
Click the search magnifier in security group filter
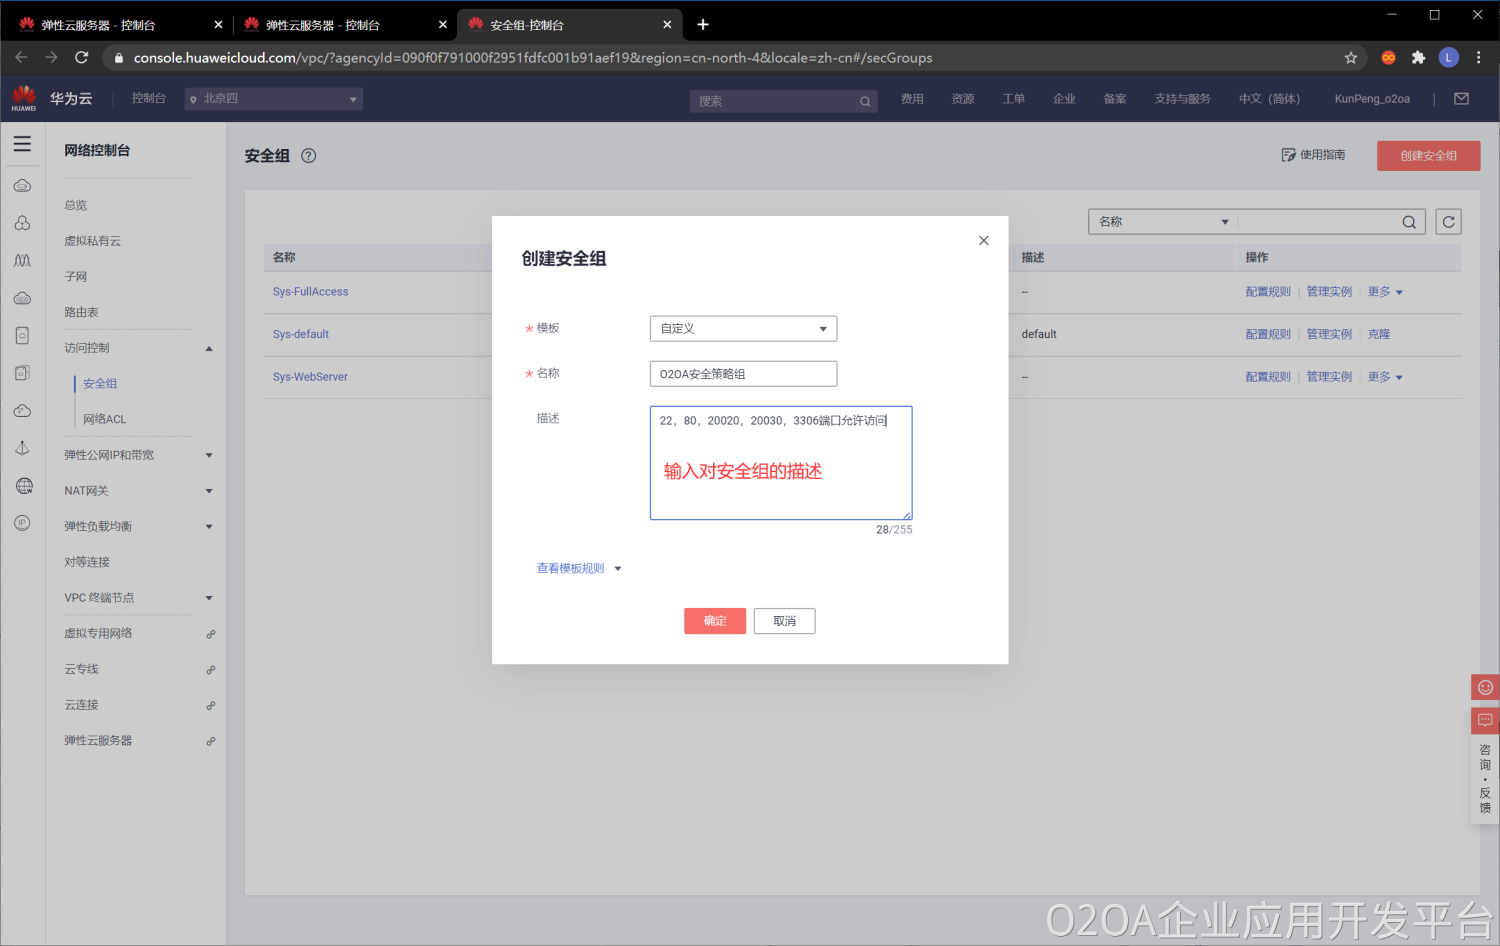1409,222
